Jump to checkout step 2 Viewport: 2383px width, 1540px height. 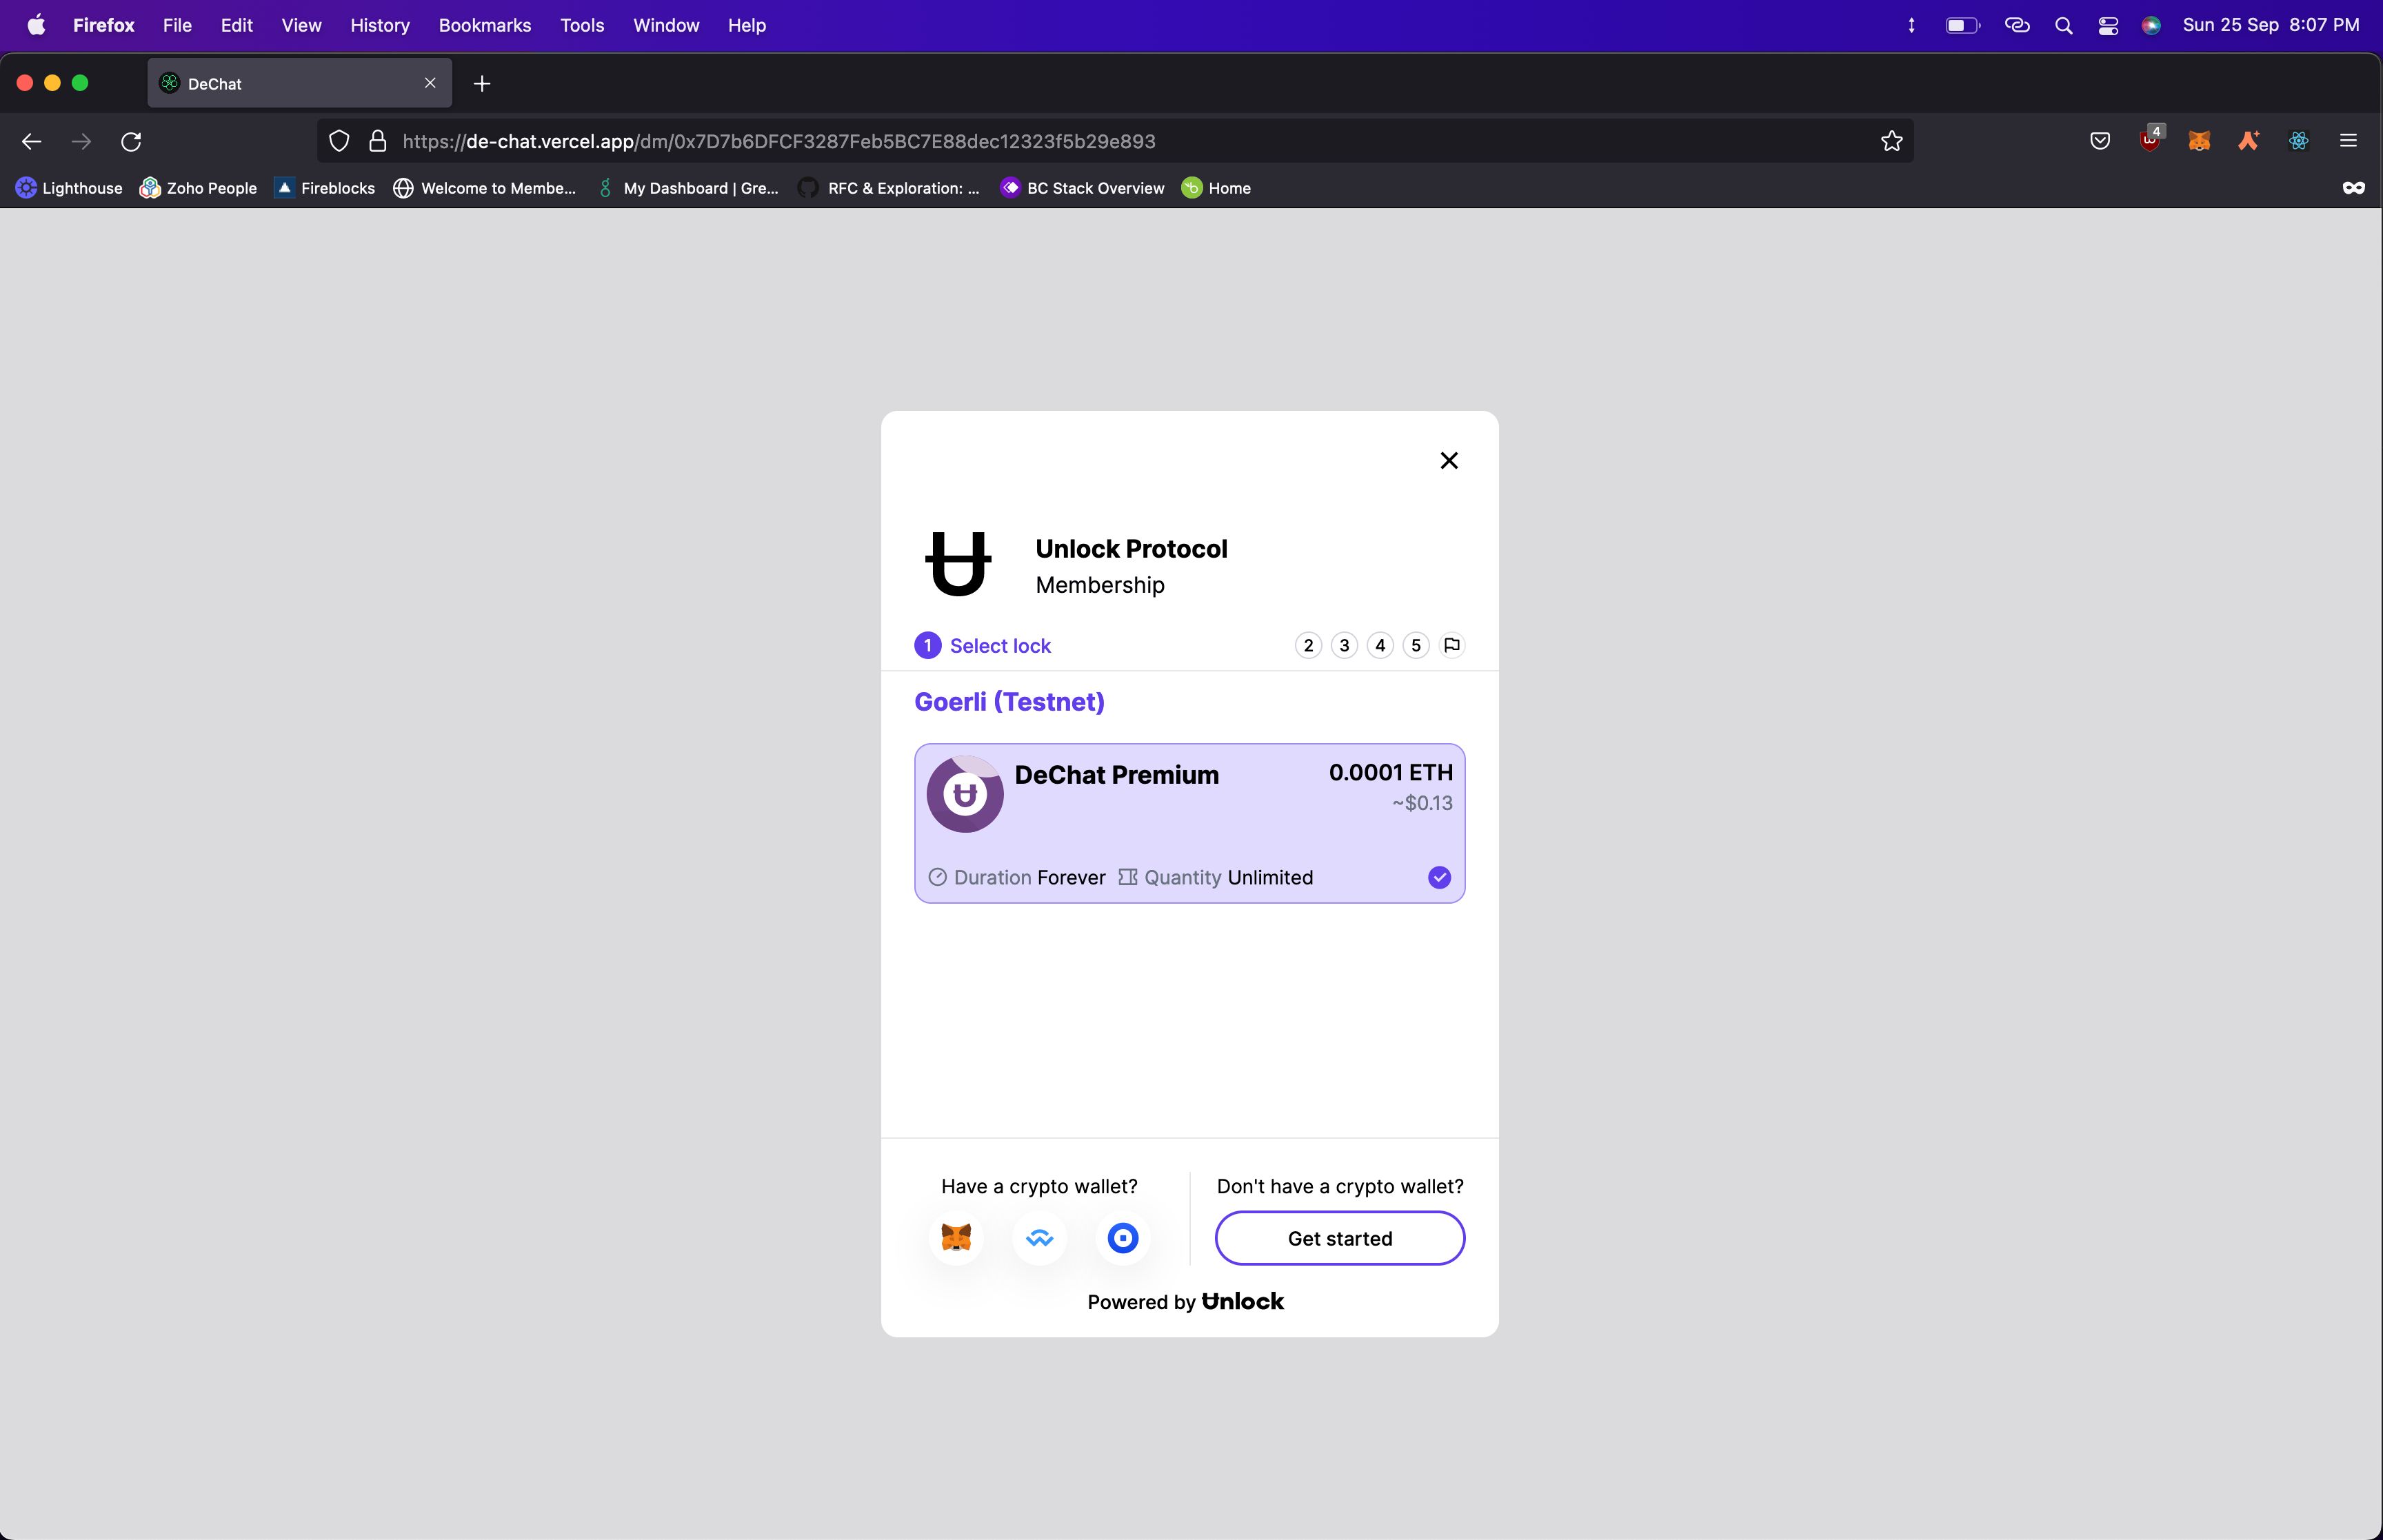pyautogui.click(x=1308, y=645)
